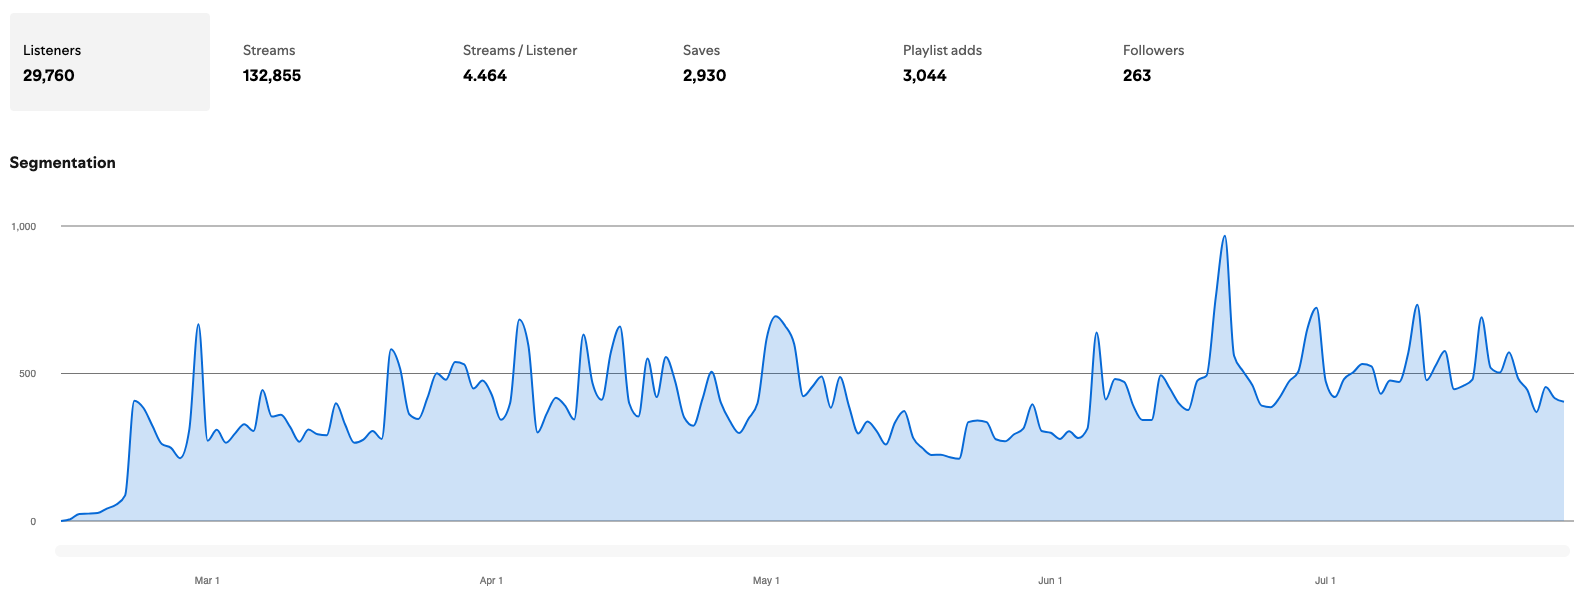Click the 3,044 playlist adds value
1581x611 pixels.
point(925,76)
